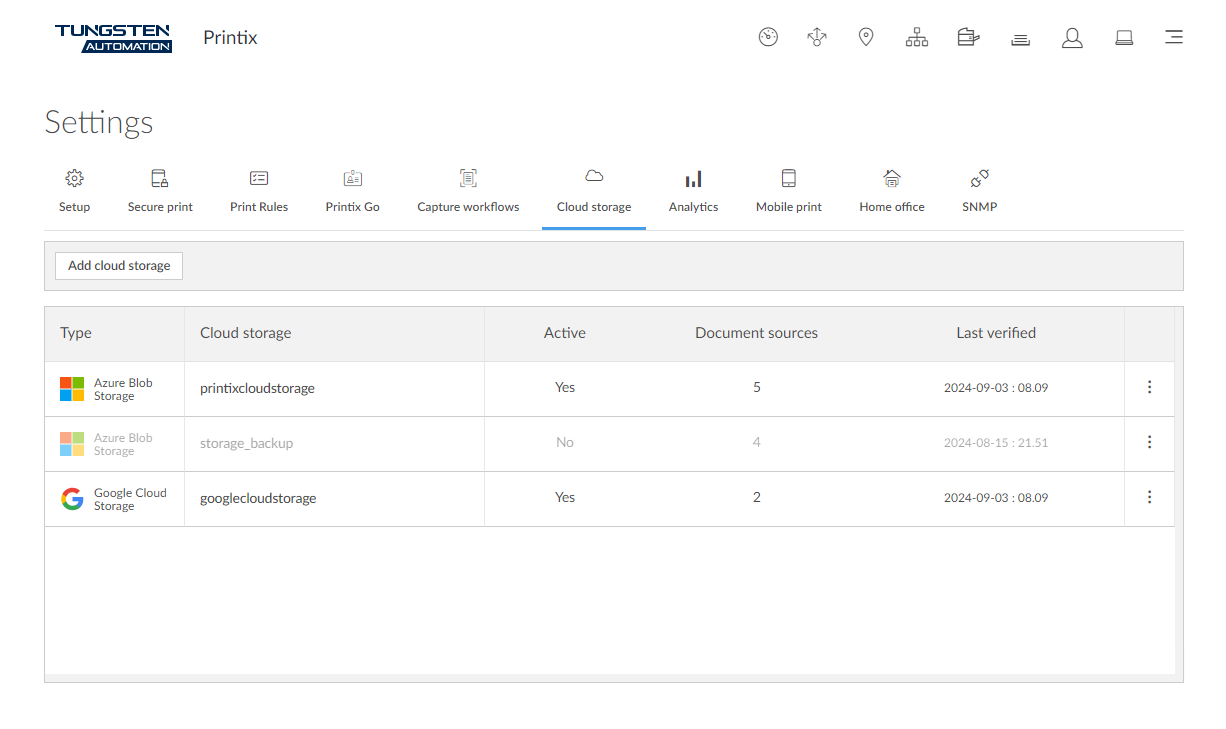Open the printixcloudstorage entry
The height and width of the screenshot is (729, 1226).
pos(257,388)
